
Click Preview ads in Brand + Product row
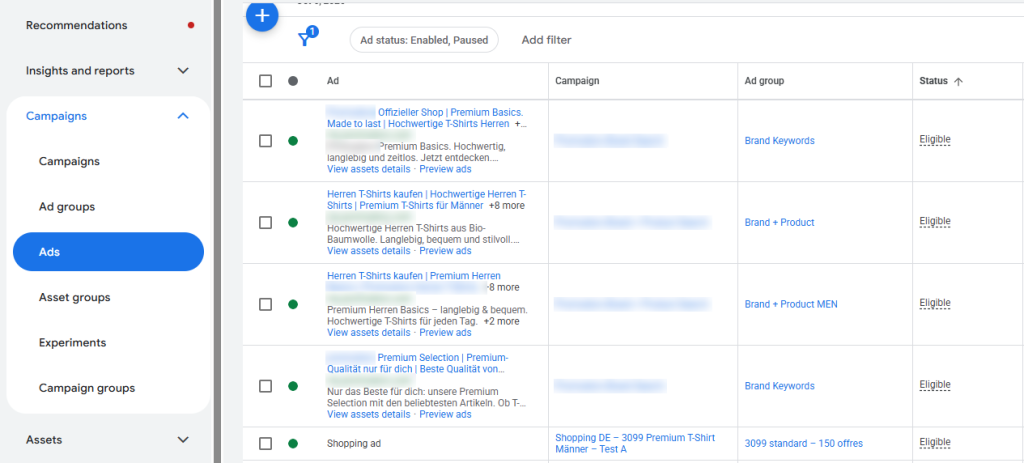point(445,251)
